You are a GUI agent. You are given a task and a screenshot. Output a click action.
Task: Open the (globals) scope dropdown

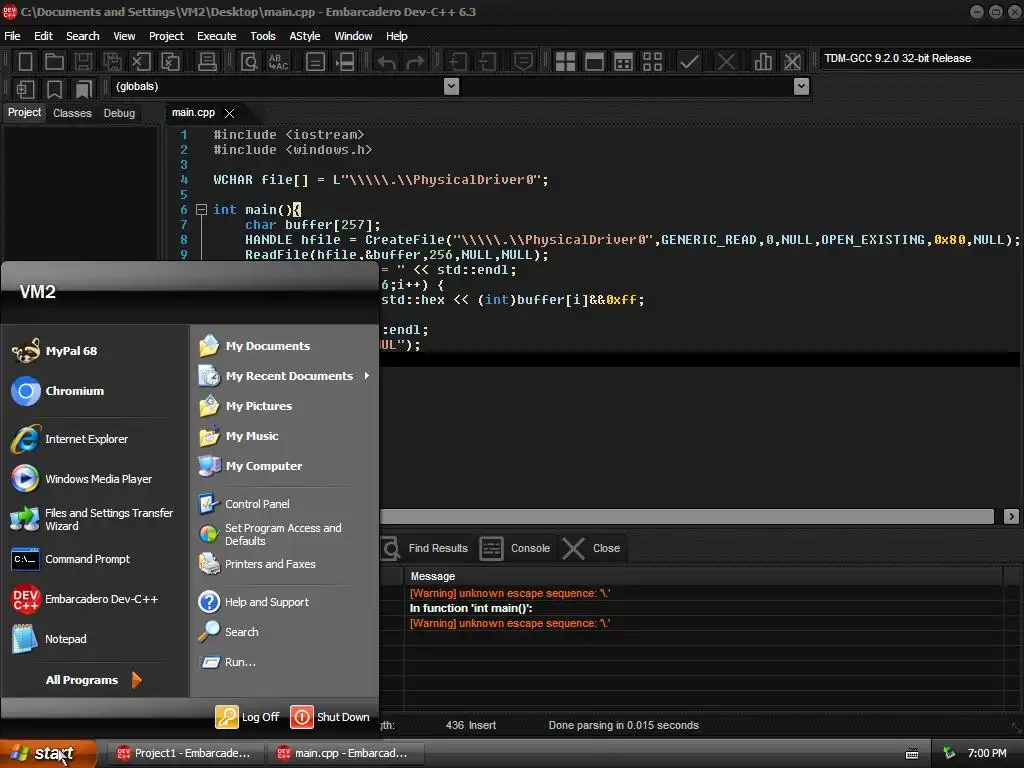pyautogui.click(x=451, y=87)
